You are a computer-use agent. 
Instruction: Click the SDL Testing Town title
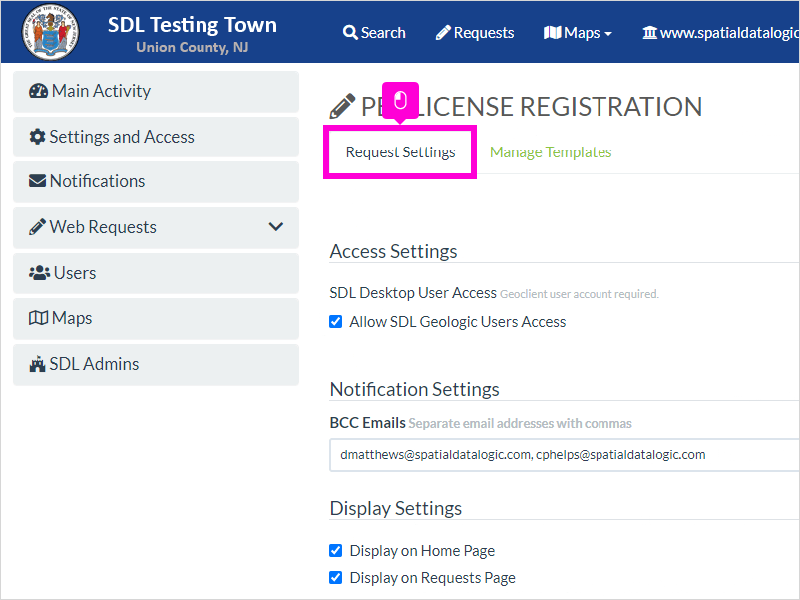point(192,24)
